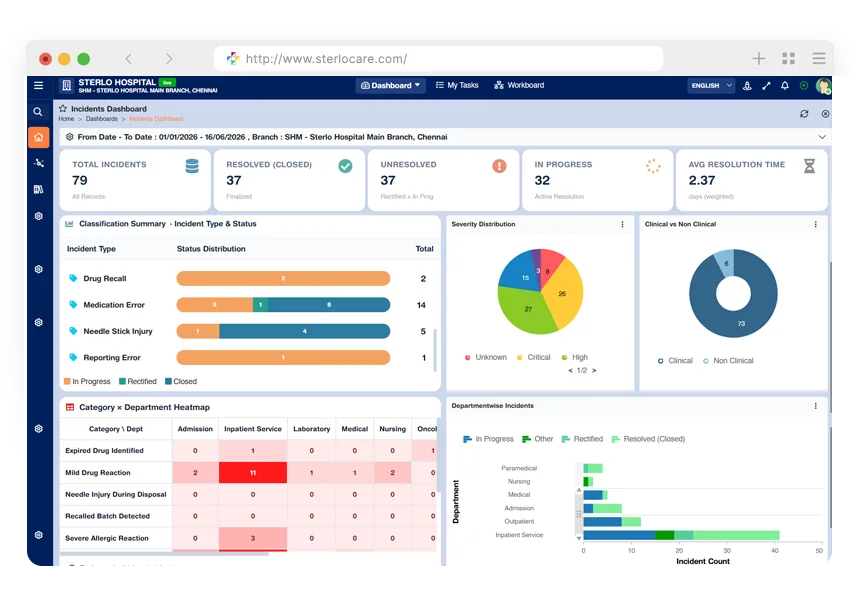Toggle the Non Clinical legend entry

(728, 361)
